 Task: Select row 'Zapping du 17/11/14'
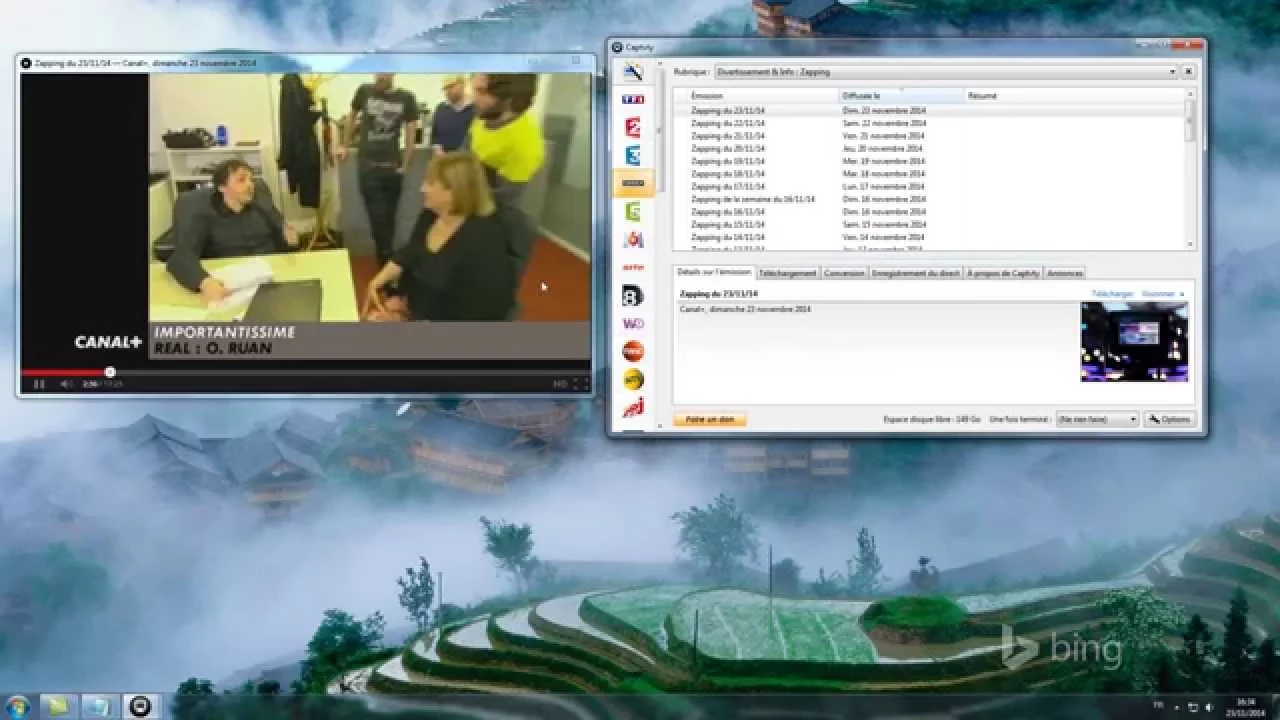pos(929,186)
